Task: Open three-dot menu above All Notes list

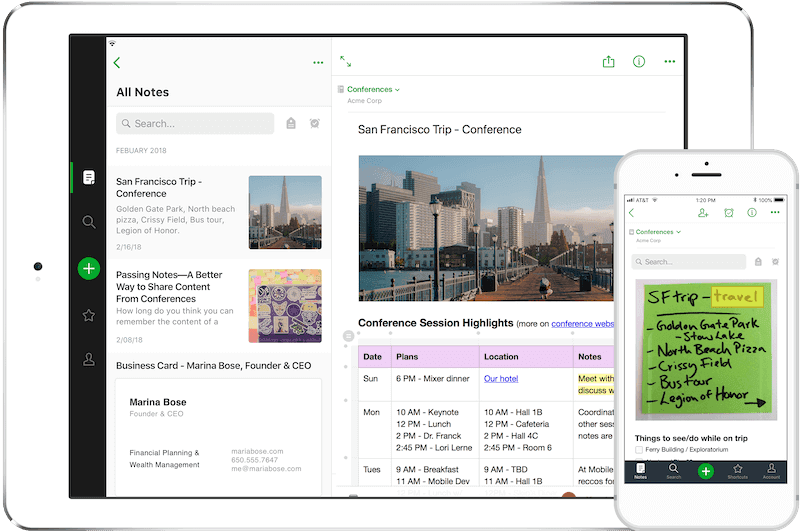Action: pyautogui.click(x=318, y=62)
